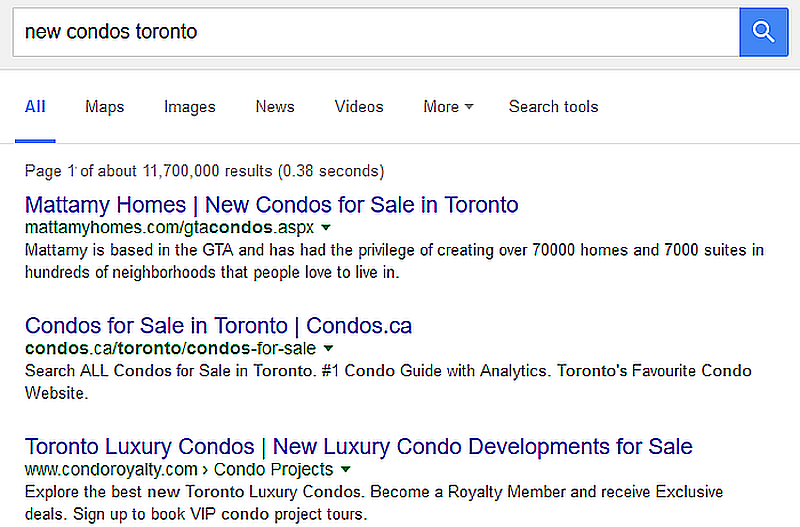The image size is (800, 527).
Task: Click inside the search box containing 'new condos toronto'
Action: (376, 32)
